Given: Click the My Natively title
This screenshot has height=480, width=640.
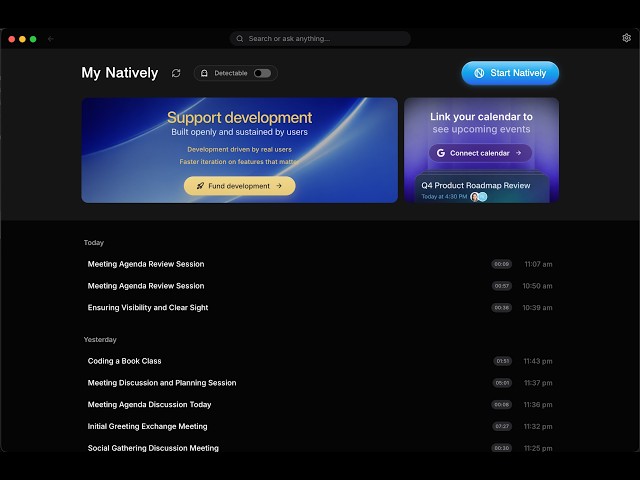Looking at the screenshot, I should coord(120,73).
